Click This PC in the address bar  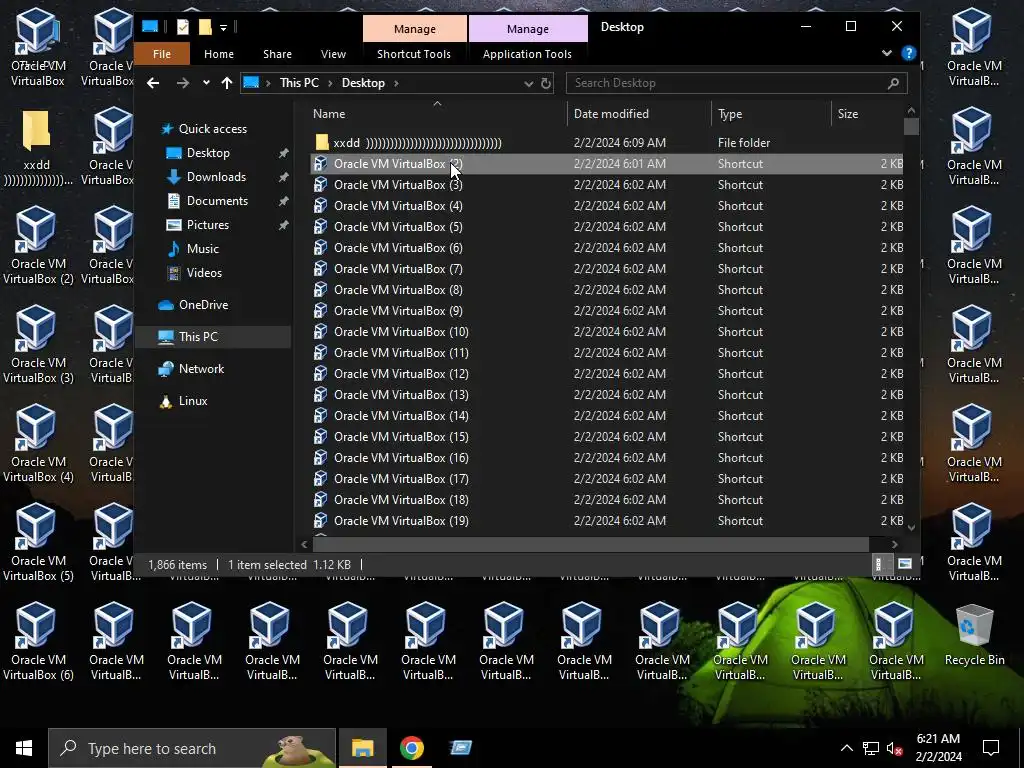(x=299, y=83)
